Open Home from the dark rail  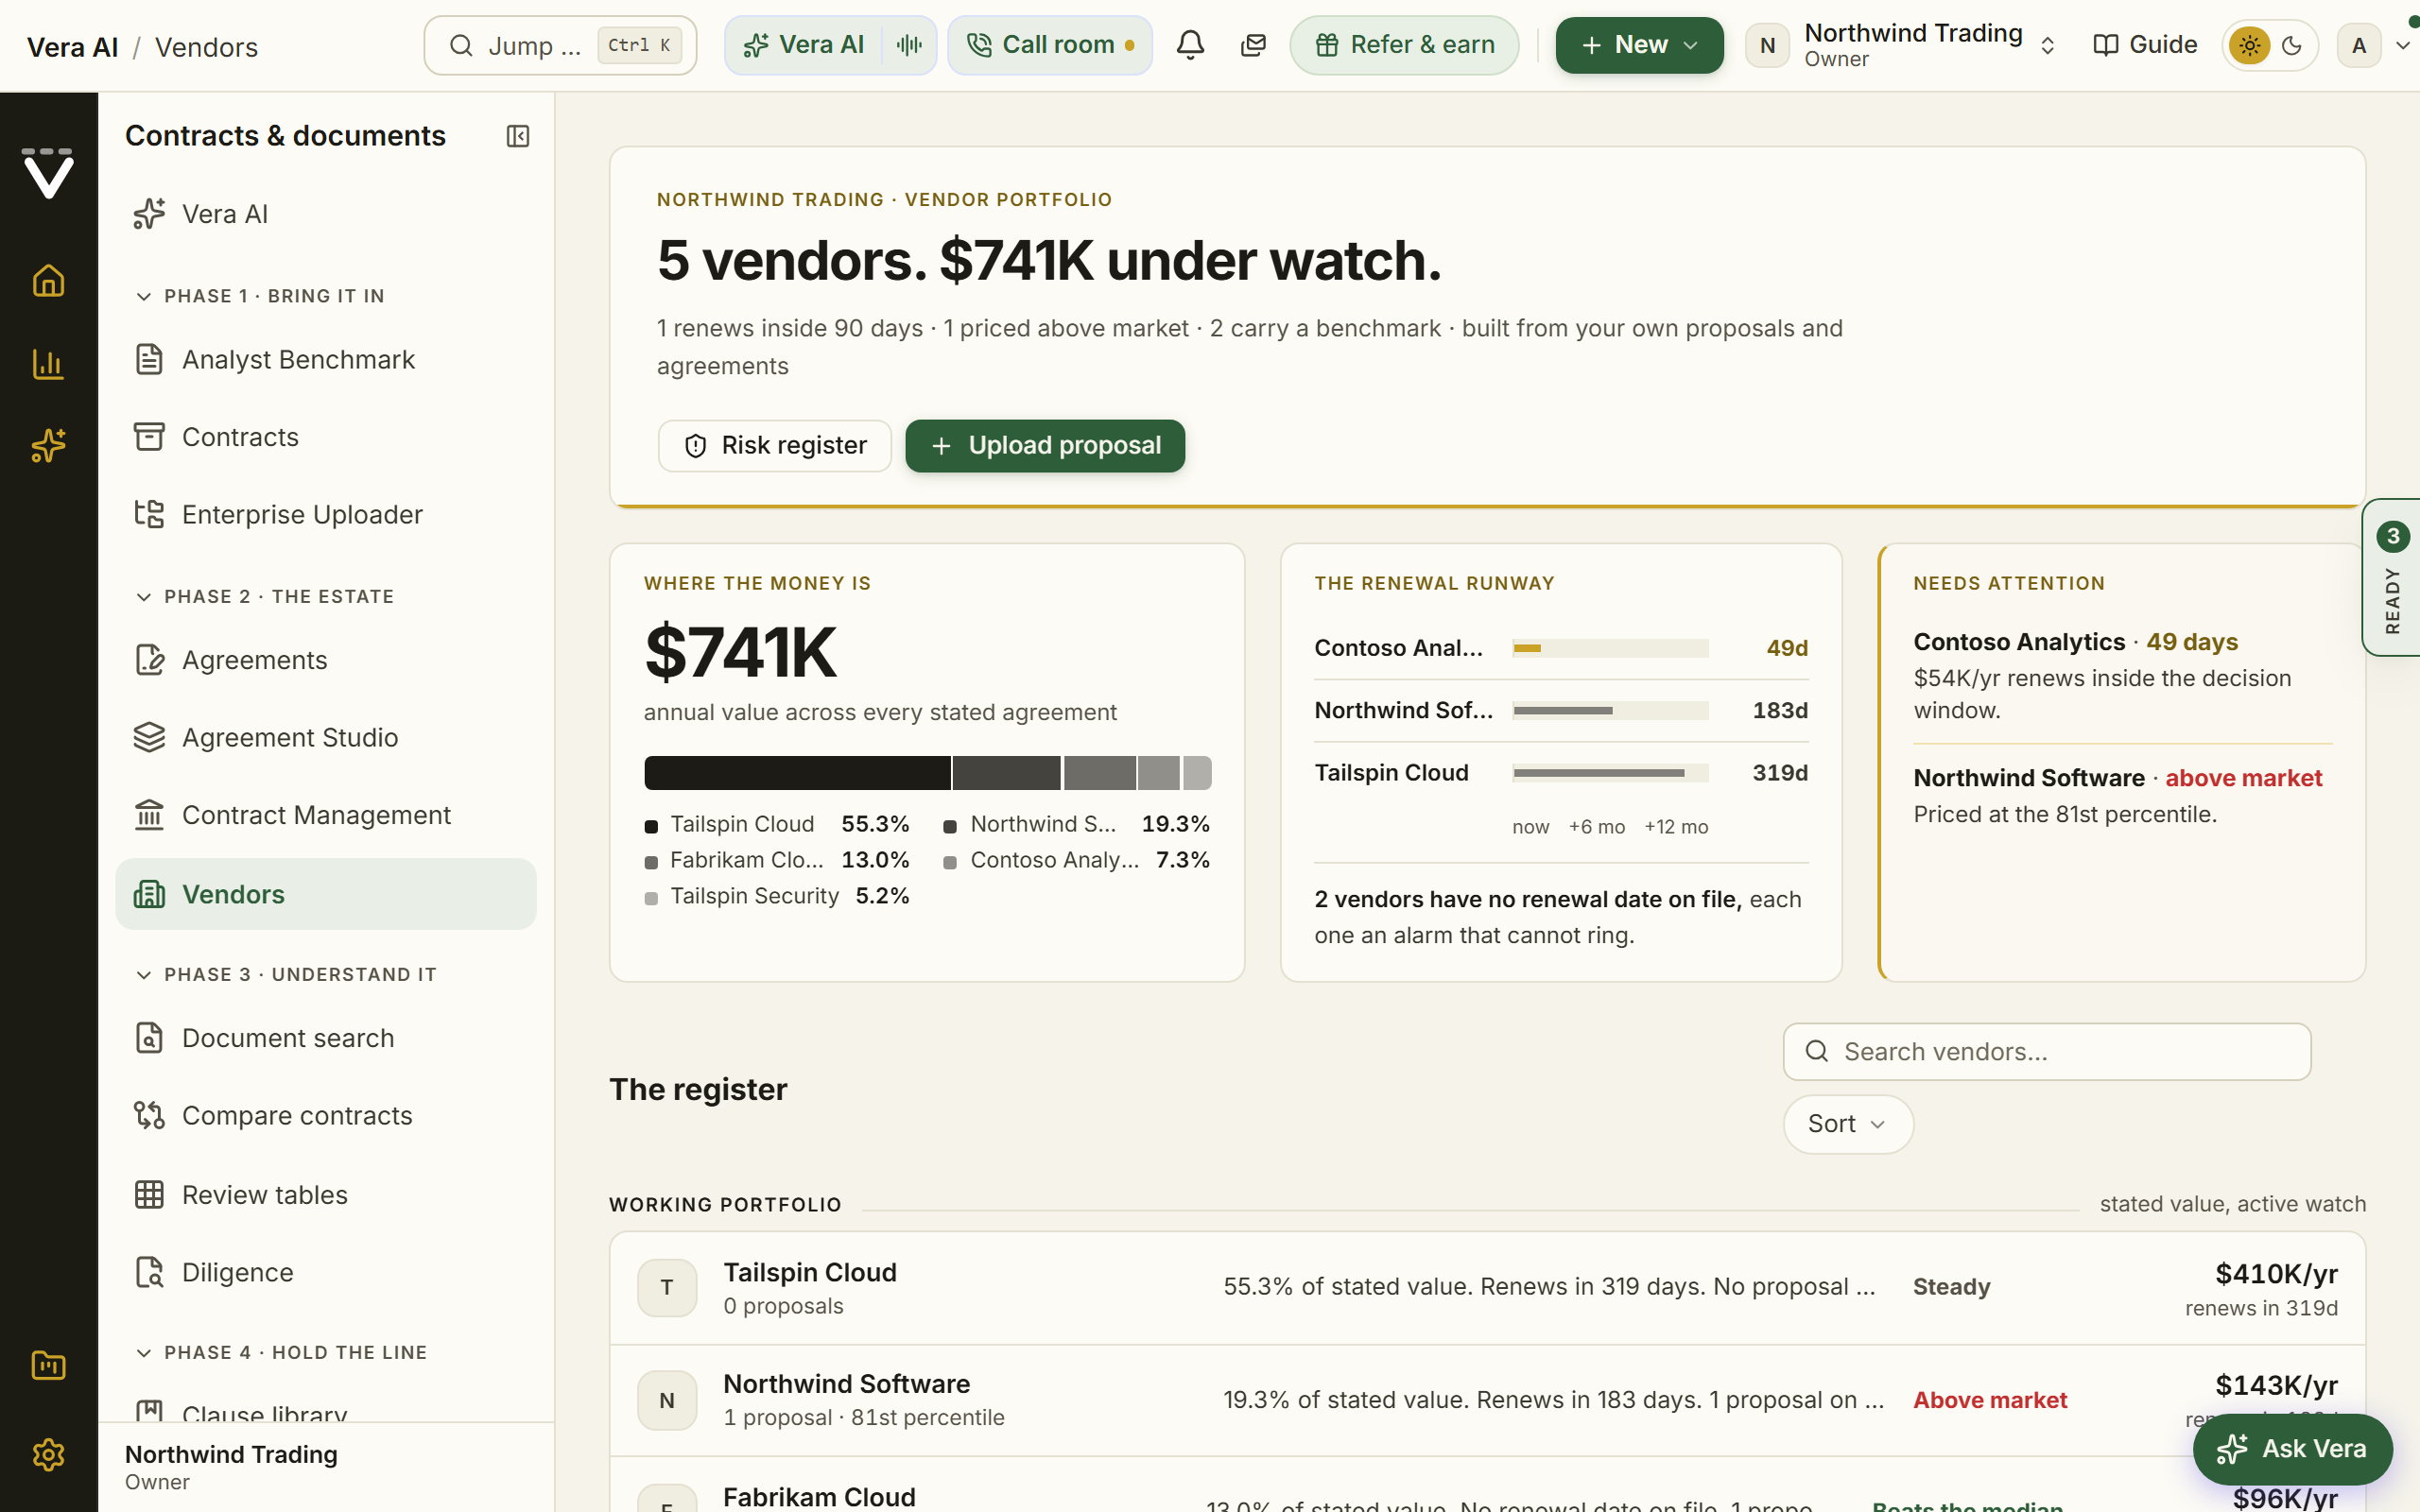coord(48,281)
